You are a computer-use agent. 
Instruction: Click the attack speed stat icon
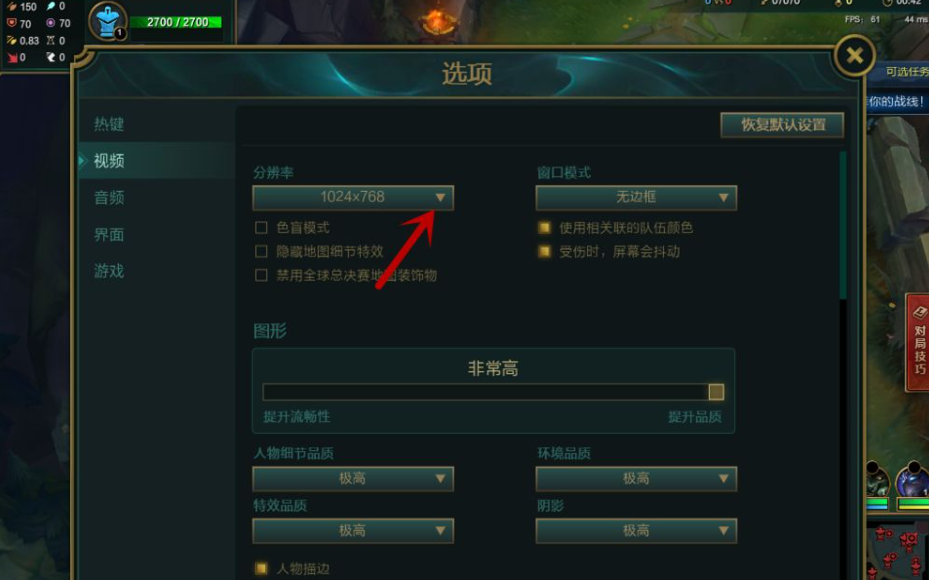coord(11,40)
